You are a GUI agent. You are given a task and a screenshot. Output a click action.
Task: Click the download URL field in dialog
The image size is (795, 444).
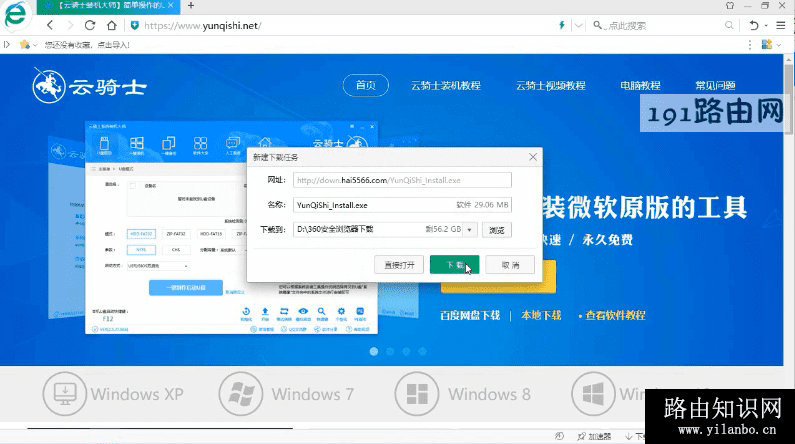(402, 180)
